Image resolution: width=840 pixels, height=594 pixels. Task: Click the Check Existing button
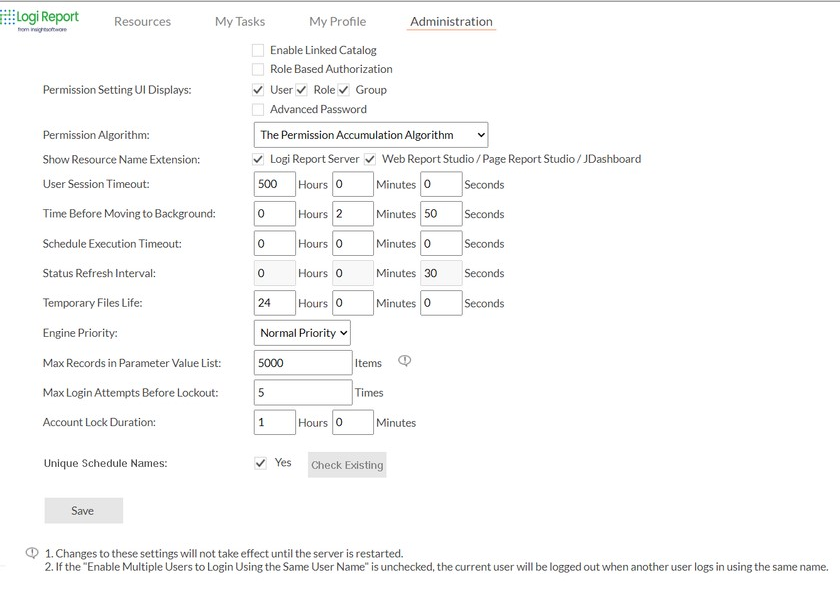[346, 465]
